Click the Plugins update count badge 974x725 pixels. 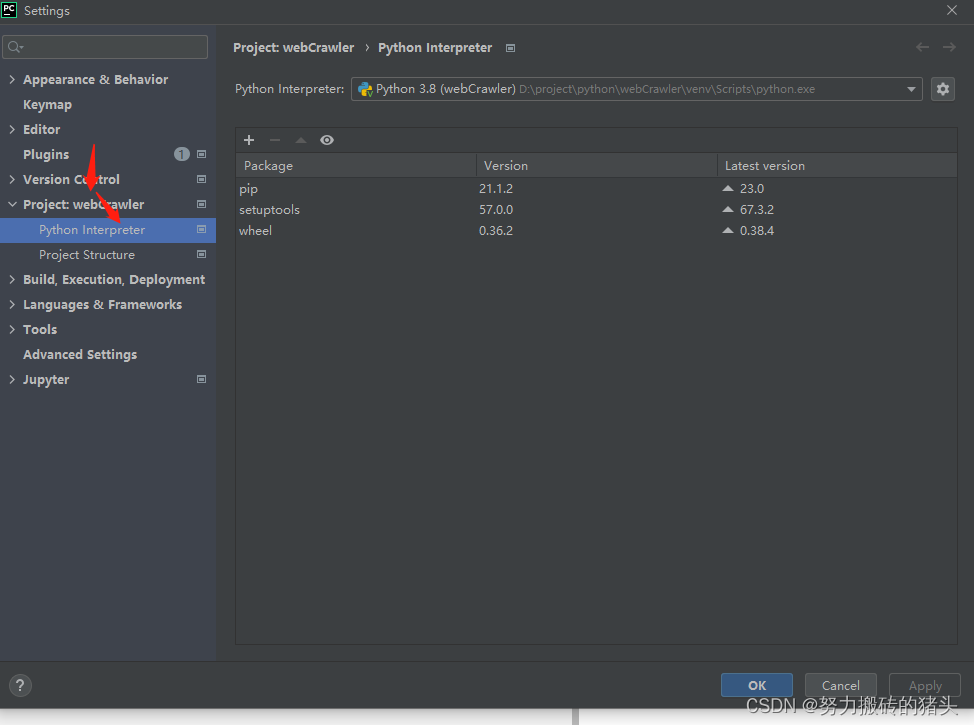(x=181, y=154)
